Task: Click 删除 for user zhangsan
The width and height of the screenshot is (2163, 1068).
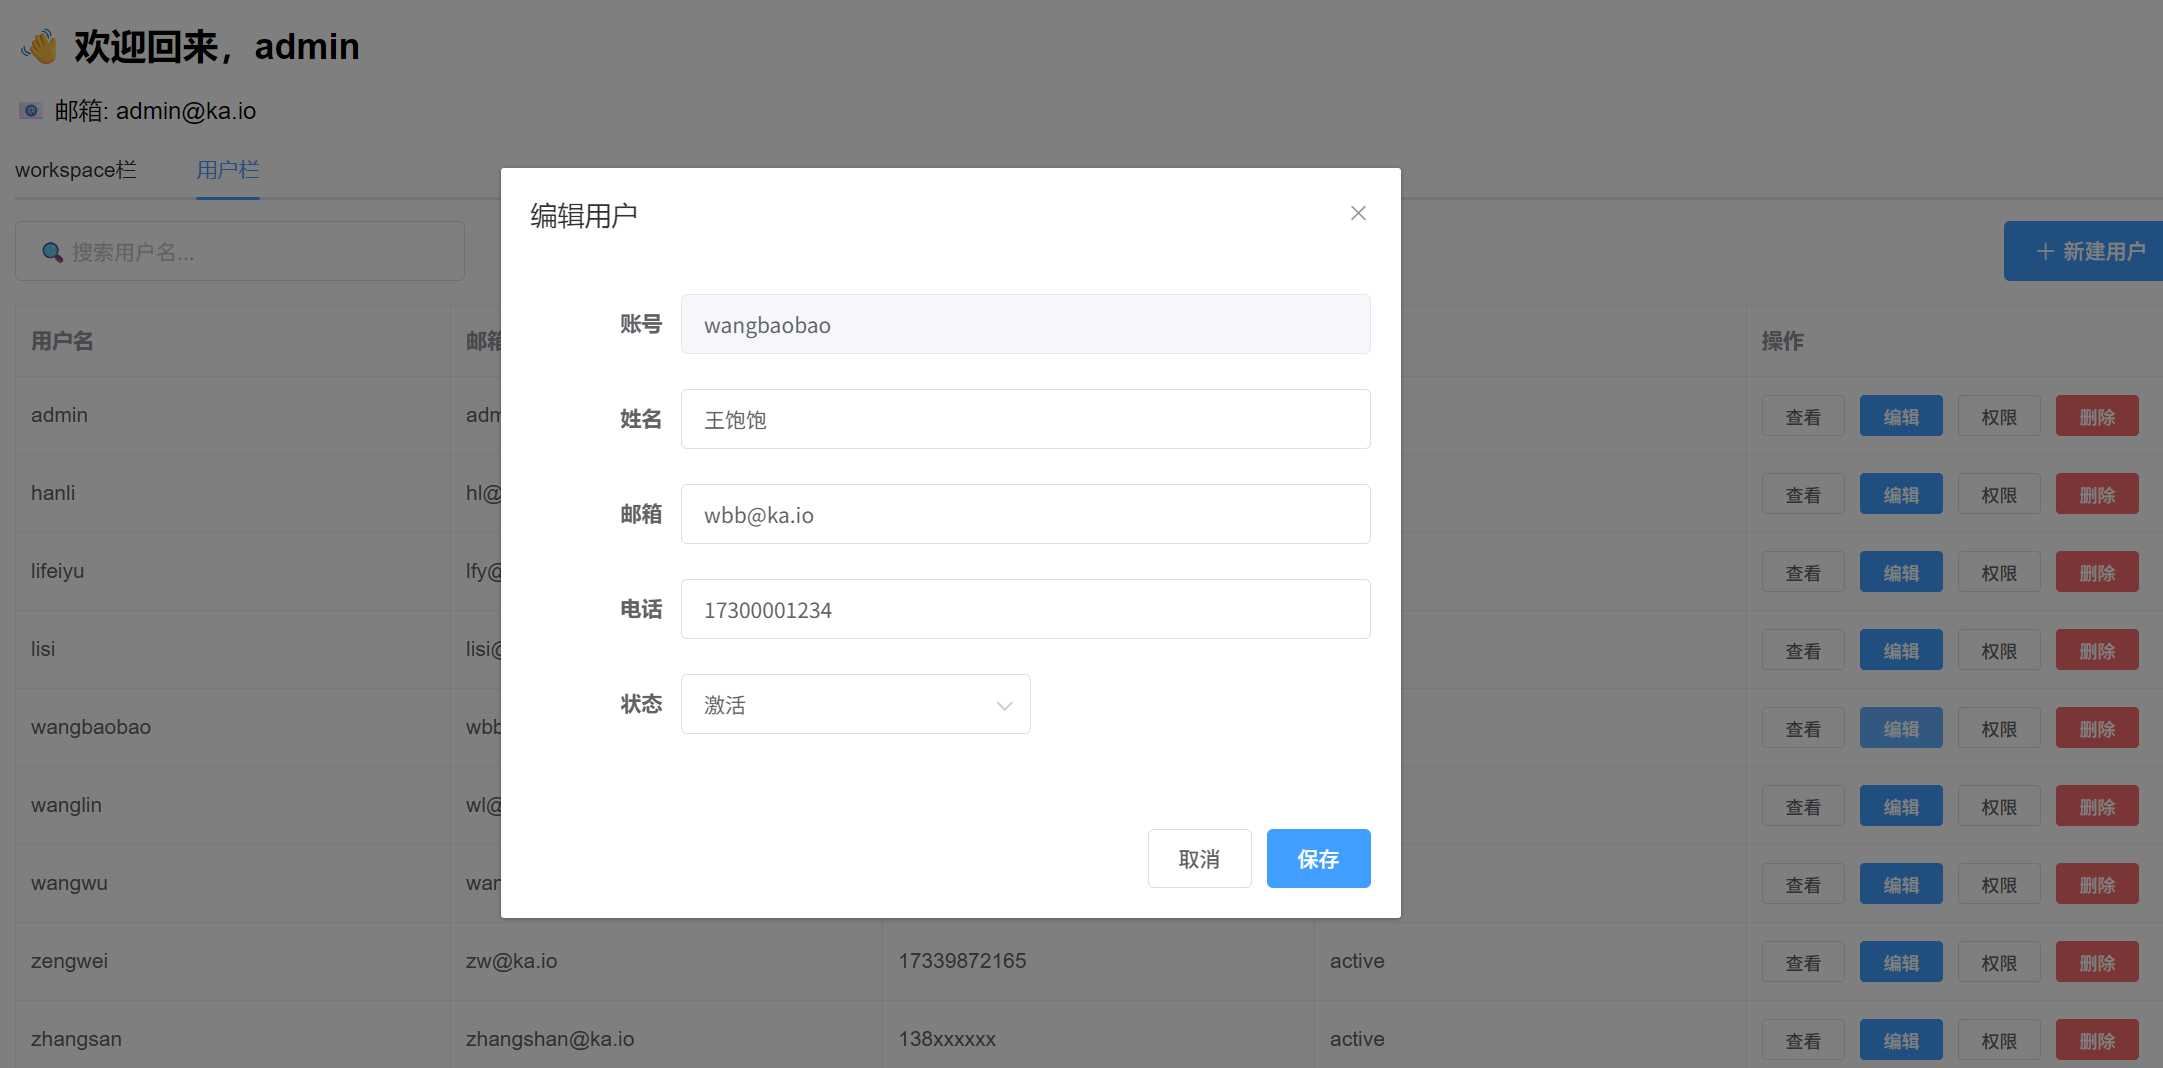Action: point(2097,1041)
